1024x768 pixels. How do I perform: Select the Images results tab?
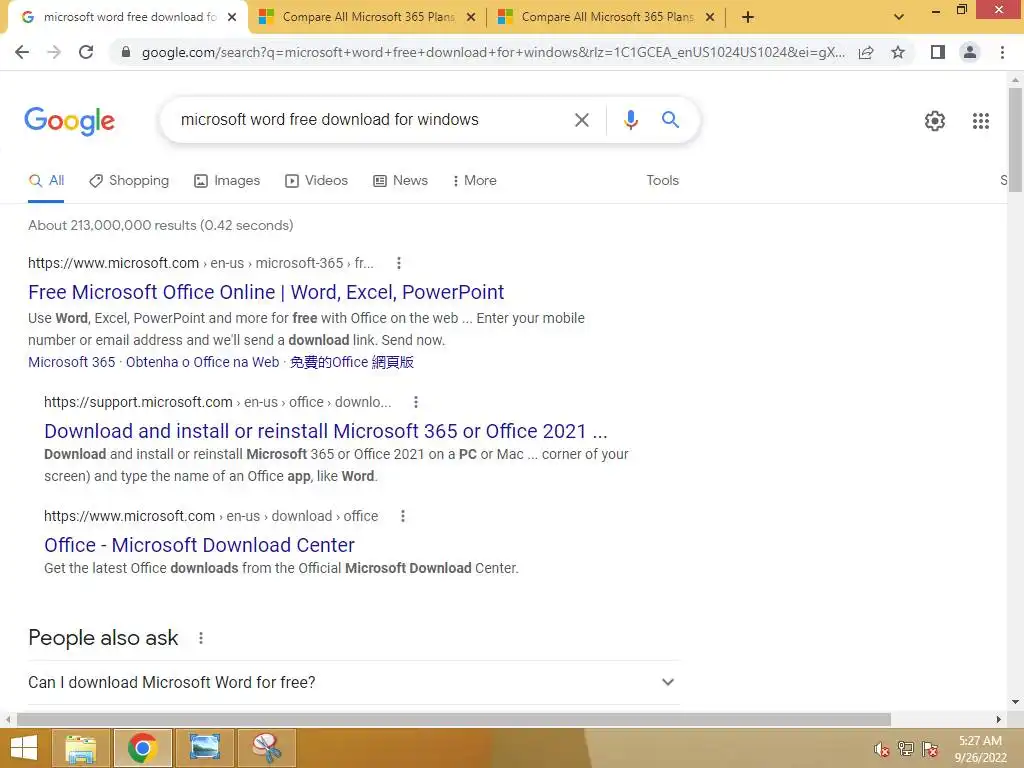pyautogui.click(x=227, y=181)
